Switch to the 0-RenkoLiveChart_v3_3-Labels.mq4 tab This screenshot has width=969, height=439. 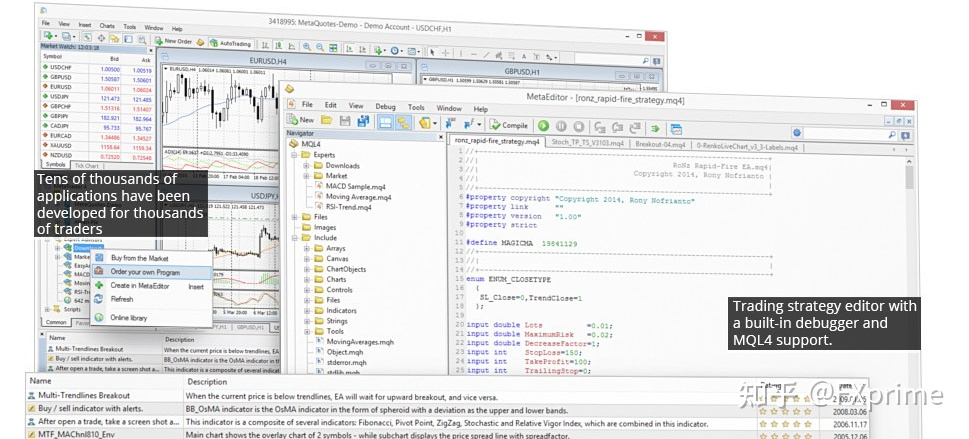747,147
